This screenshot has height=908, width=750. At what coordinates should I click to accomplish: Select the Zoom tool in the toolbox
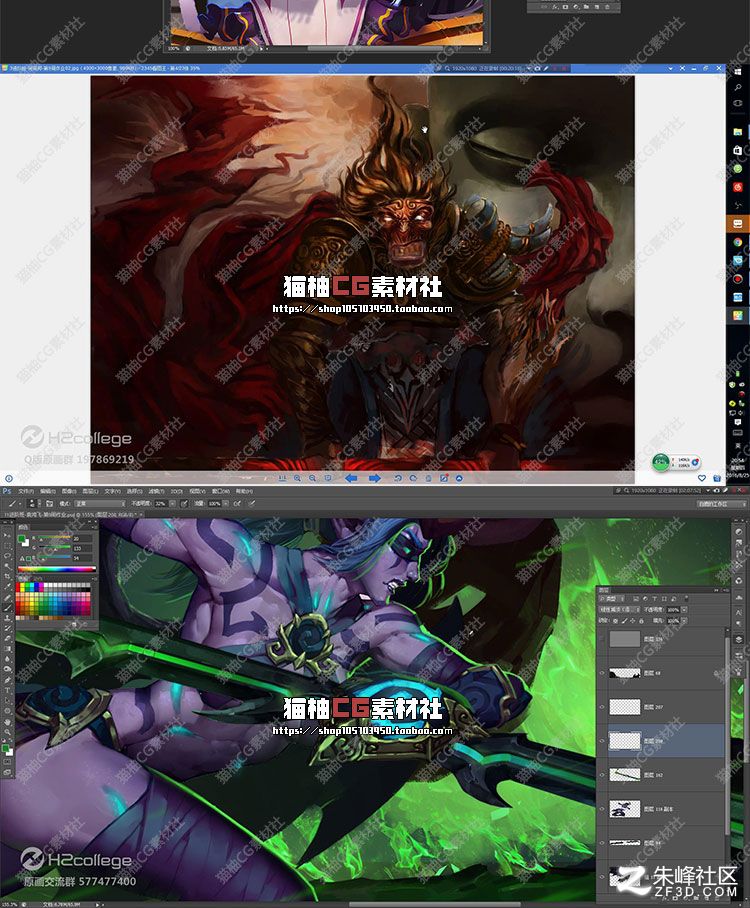7,732
